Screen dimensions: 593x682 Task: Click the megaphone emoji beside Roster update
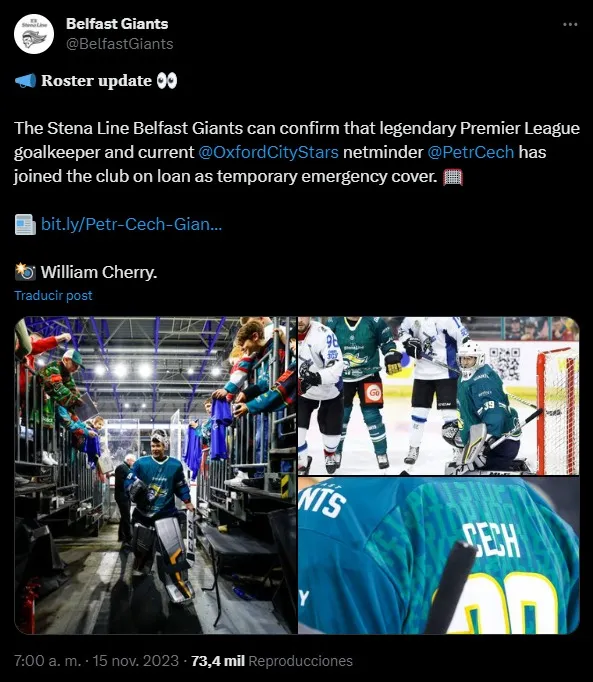coord(25,81)
